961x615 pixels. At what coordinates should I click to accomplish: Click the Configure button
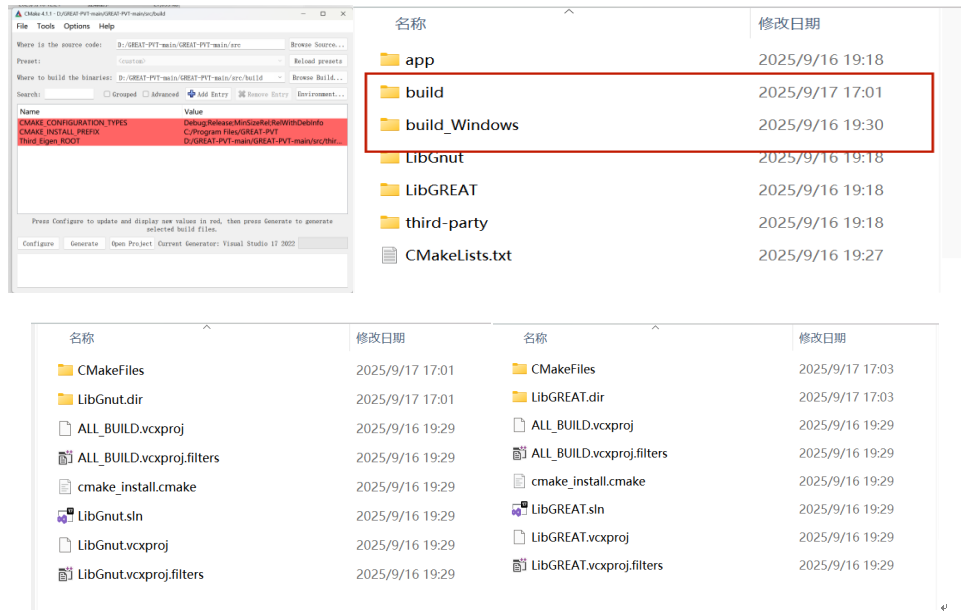click(x=38, y=243)
